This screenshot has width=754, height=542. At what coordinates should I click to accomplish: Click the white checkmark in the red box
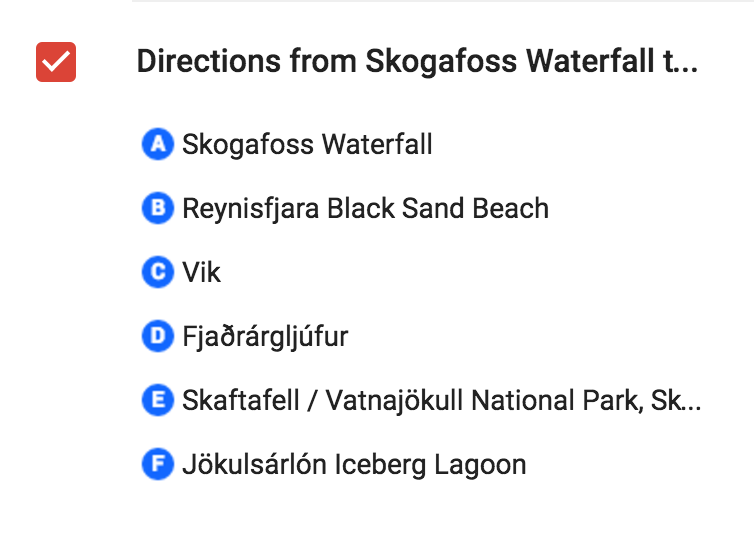tap(56, 62)
